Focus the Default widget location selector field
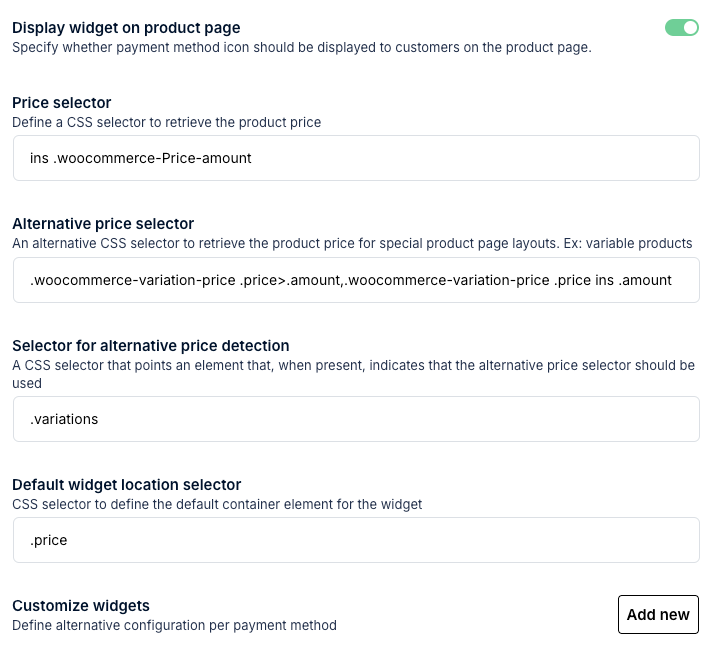The height and width of the screenshot is (659, 724). tap(356, 540)
